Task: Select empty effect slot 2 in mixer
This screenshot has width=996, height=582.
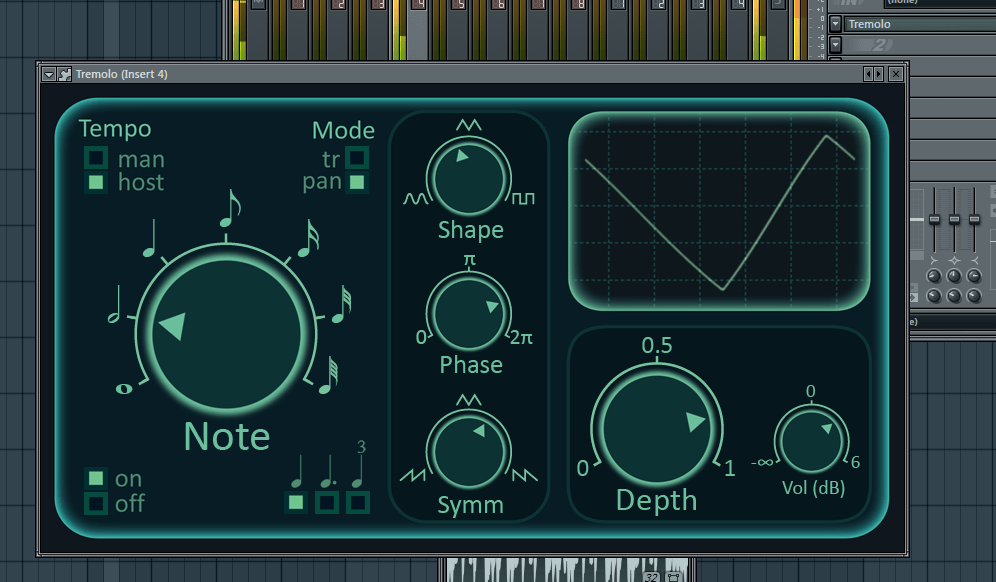Action: pos(920,44)
